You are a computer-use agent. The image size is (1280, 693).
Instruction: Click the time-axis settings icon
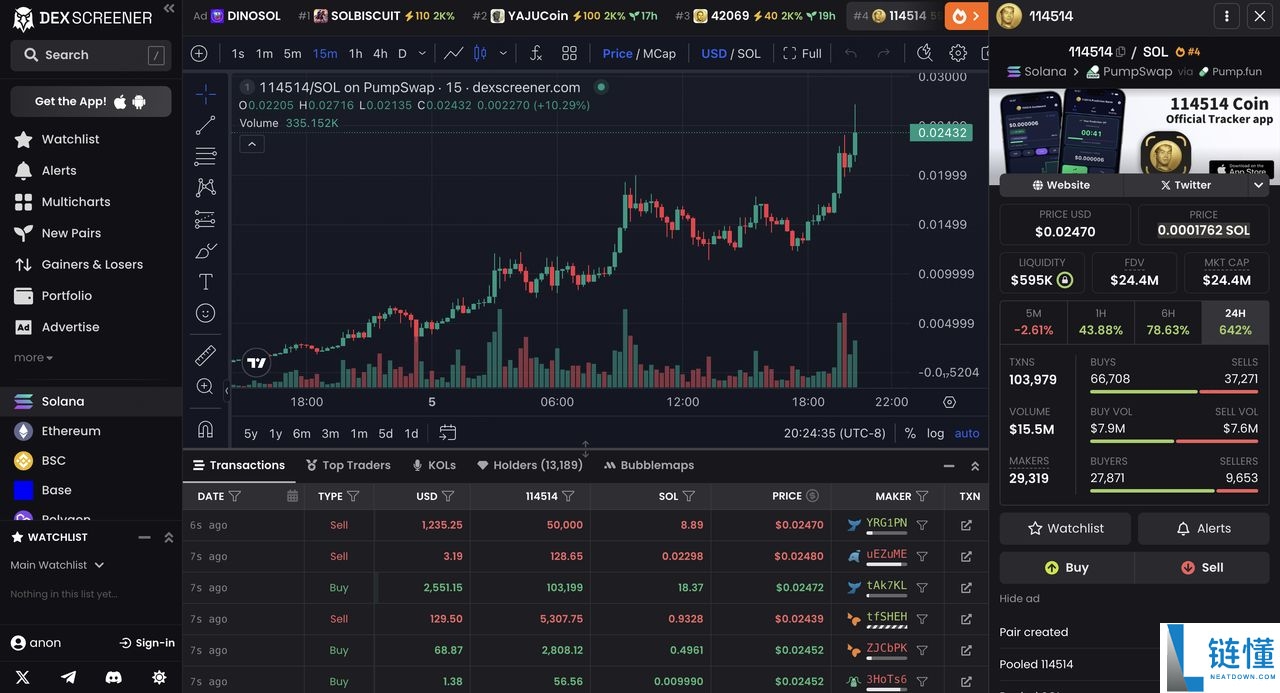click(x=950, y=402)
